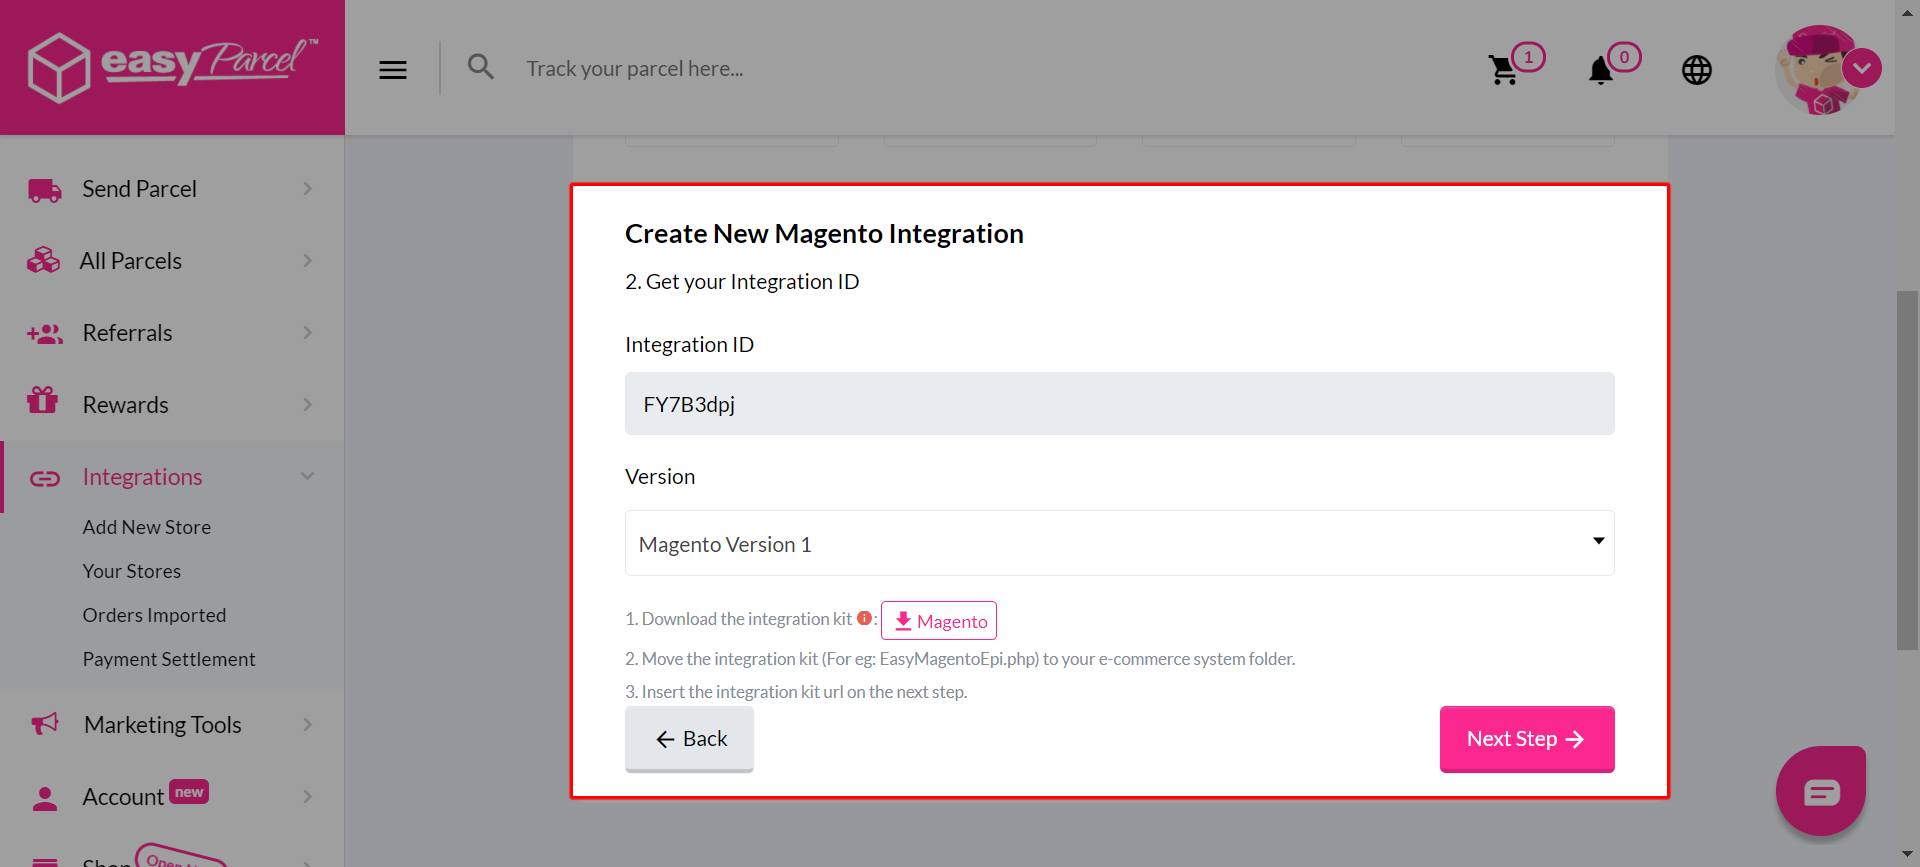This screenshot has width=1920, height=867.
Task: Click the Referrals people icon
Action: click(45, 333)
